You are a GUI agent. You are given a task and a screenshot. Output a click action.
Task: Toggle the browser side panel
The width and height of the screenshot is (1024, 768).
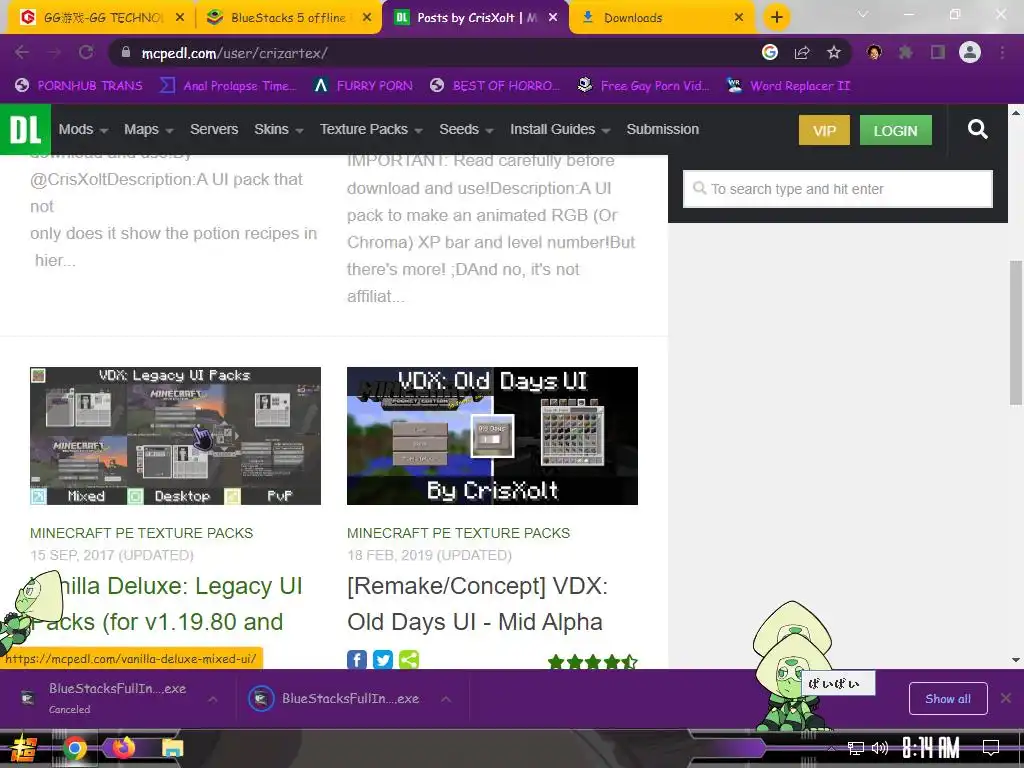coord(938,52)
